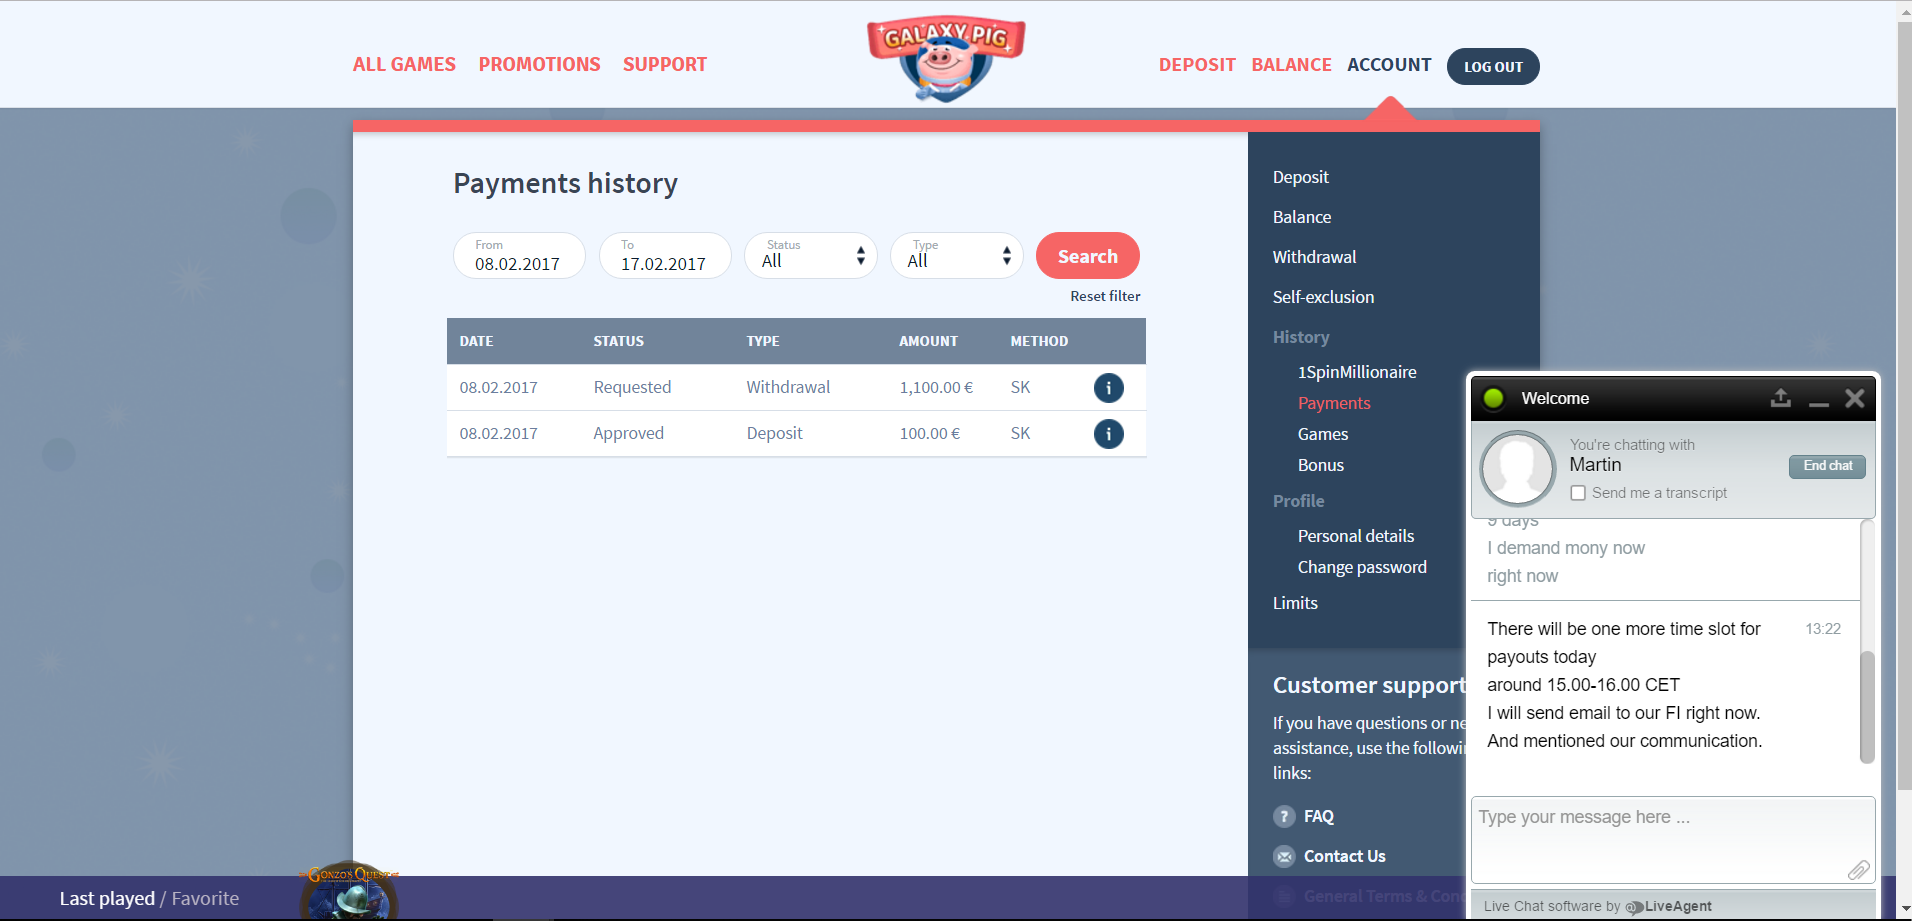The image size is (1912, 921).
Task: Click the Requested status cell
Action: 632,387
